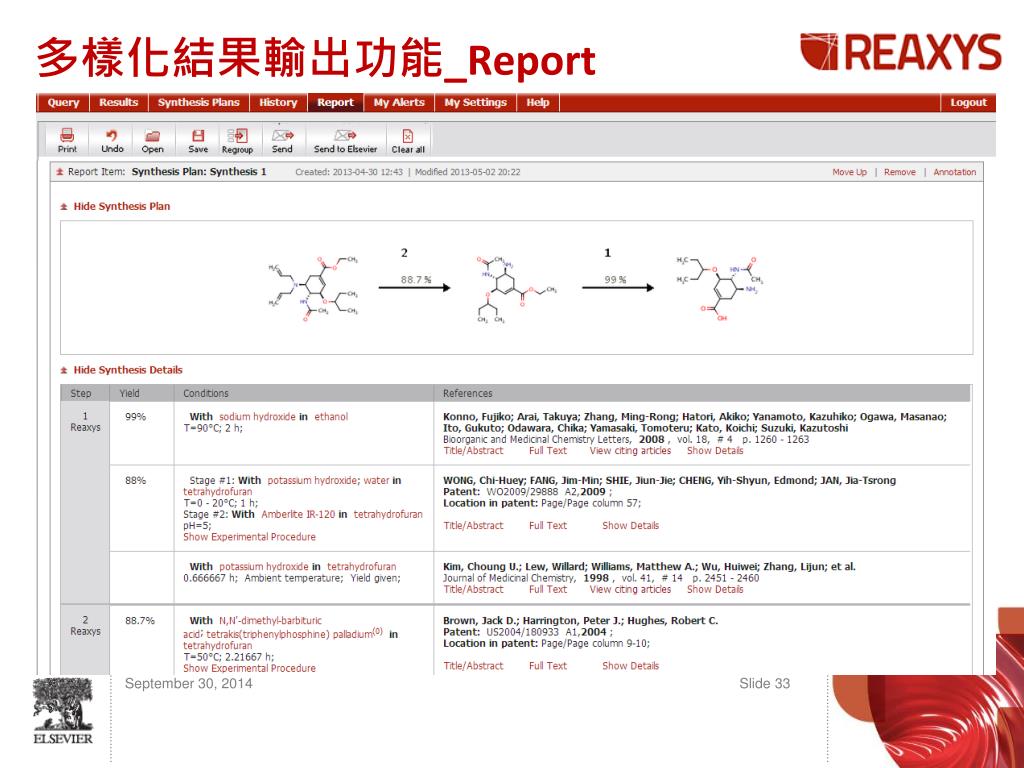This screenshot has width=1024, height=768.
Task: Click the starting material diallyl structure
Action: coord(313,287)
